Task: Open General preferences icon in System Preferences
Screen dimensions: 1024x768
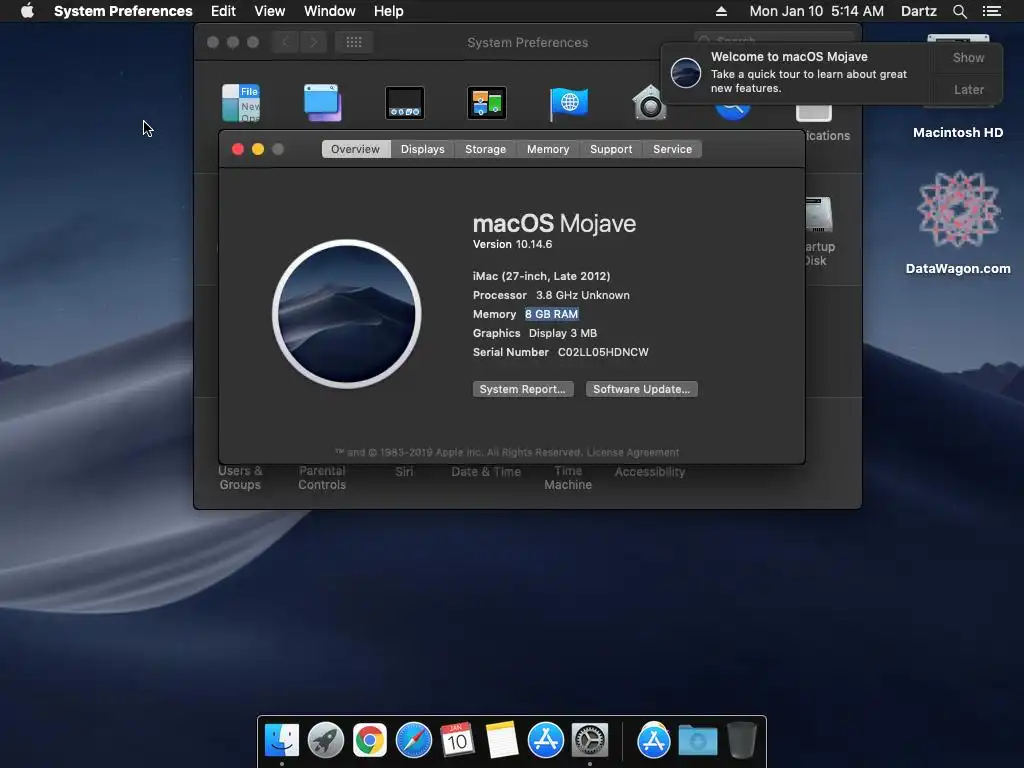Action: 241,103
